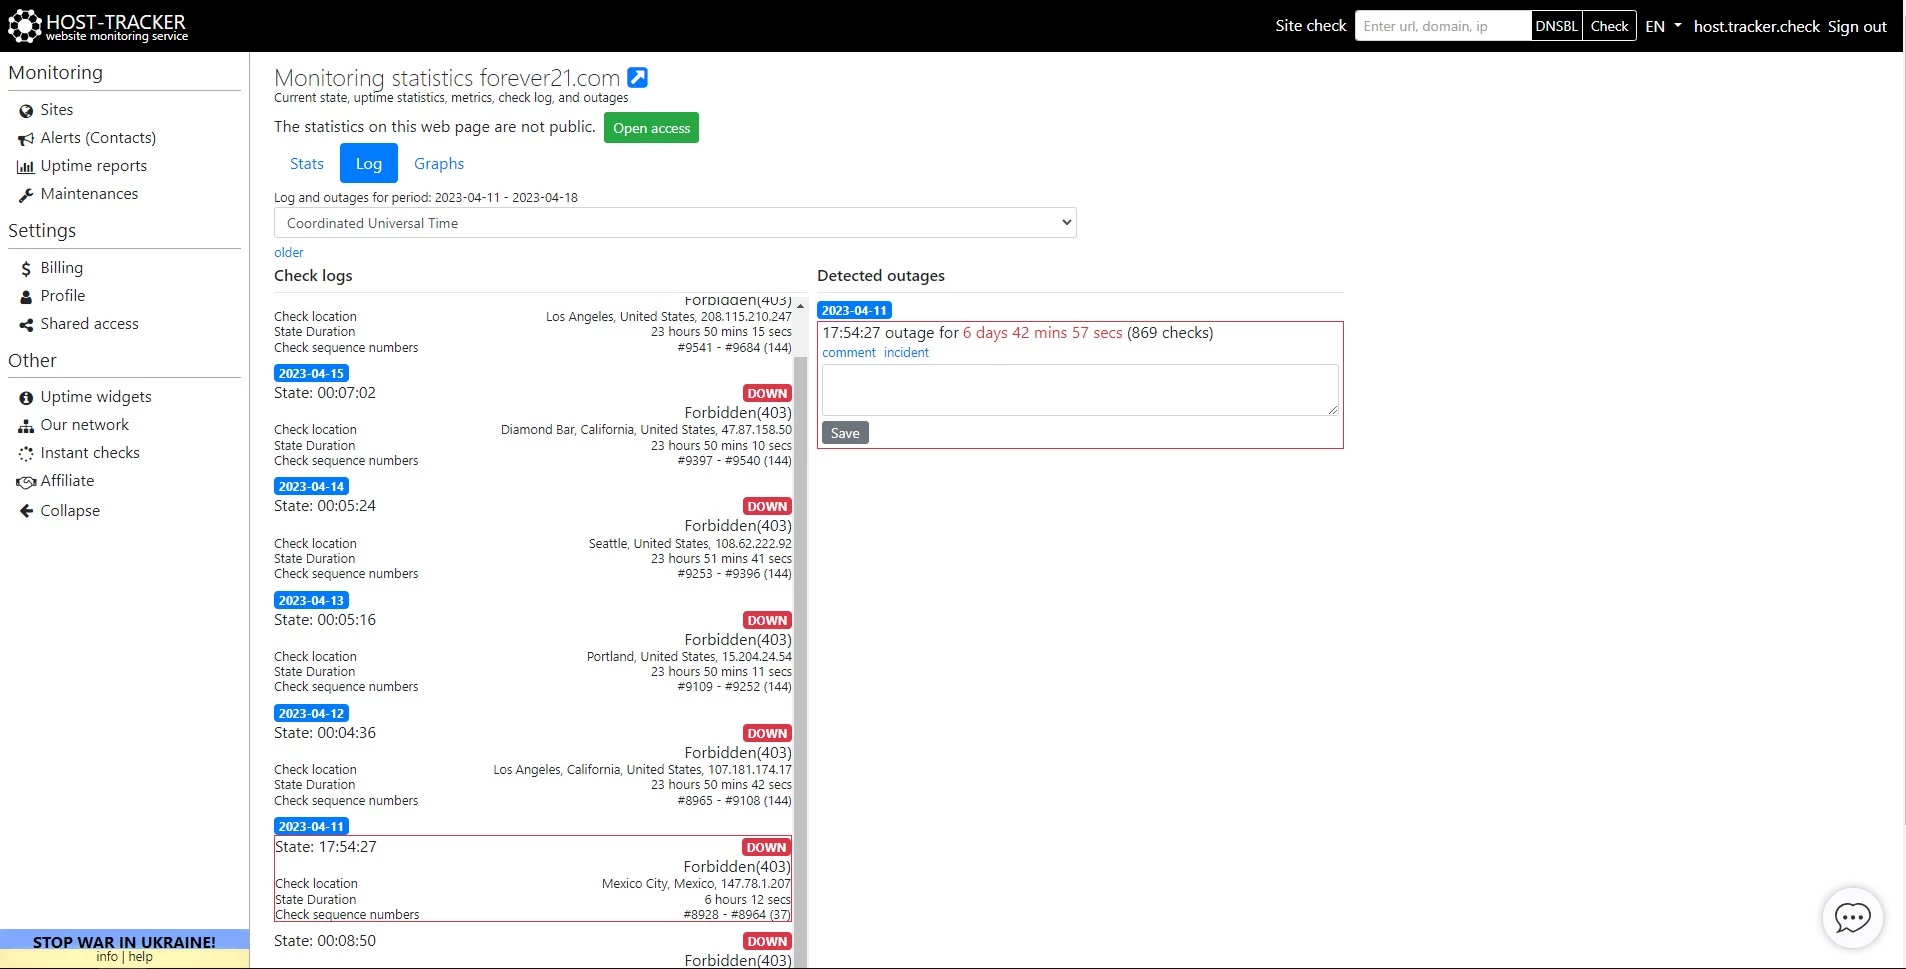The image size is (1906, 969).
Task: Click DOWN badge for State 00:05:24
Action: coord(767,507)
